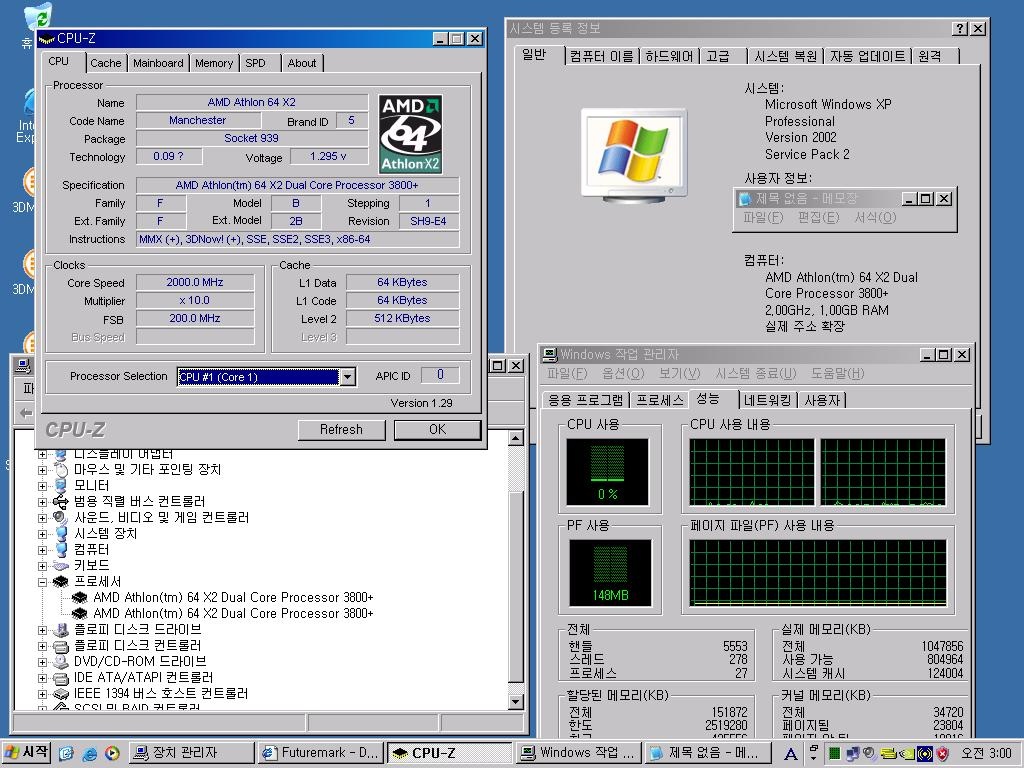1024x768 pixels.
Task: Open the 컴퓨터 이름 tab in System Properties
Action: pyautogui.click(x=601, y=57)
